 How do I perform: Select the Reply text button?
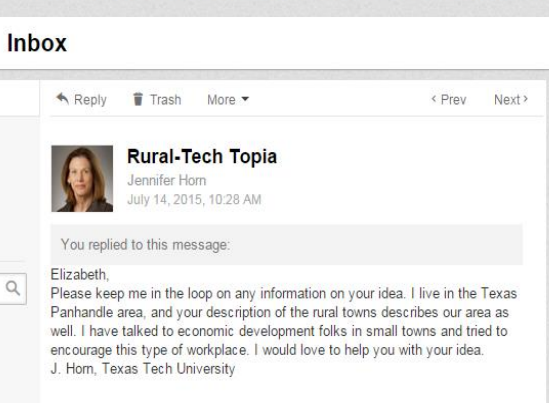click(x=90, y=100)
